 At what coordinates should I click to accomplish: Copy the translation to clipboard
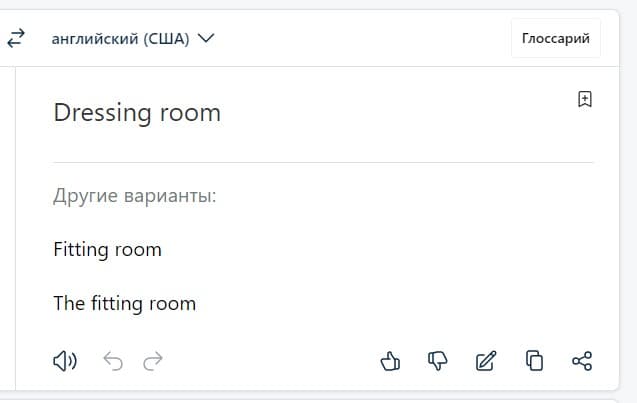tap(534, 360)
